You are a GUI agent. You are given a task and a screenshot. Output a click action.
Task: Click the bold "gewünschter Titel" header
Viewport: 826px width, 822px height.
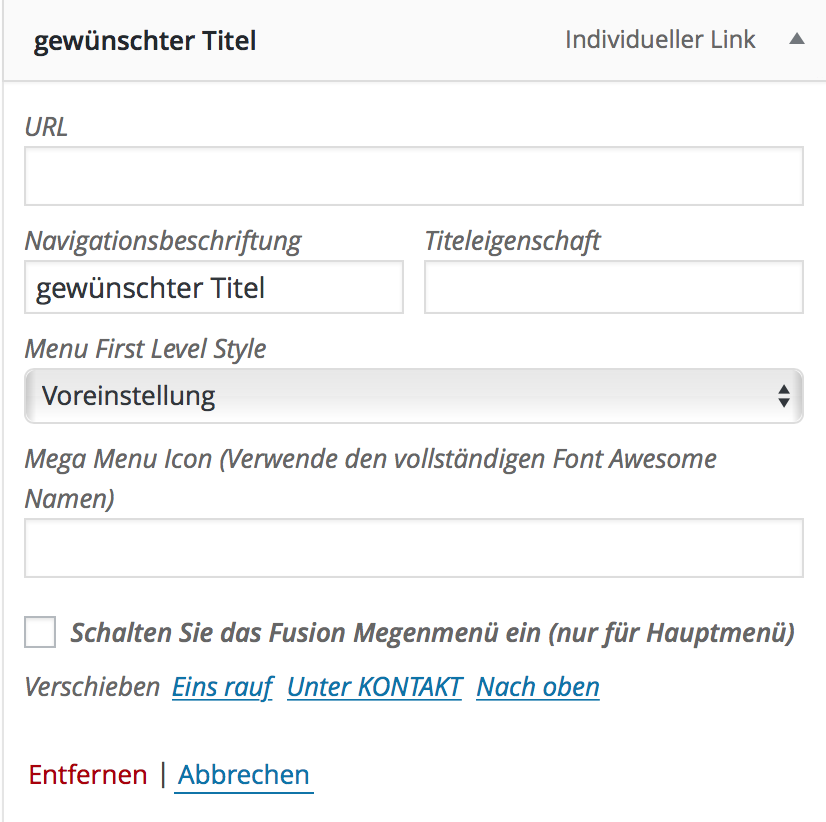145,42
